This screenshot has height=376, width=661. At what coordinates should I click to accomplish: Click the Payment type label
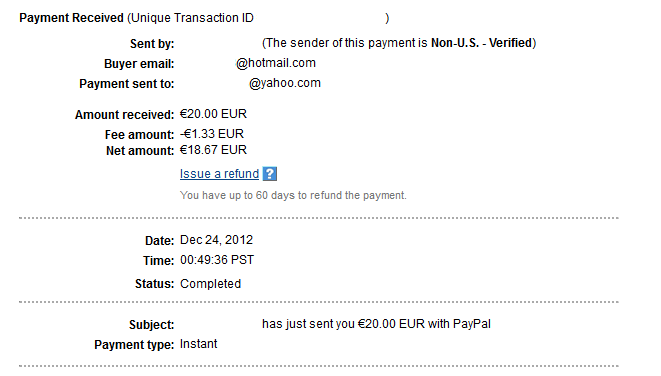134,345
